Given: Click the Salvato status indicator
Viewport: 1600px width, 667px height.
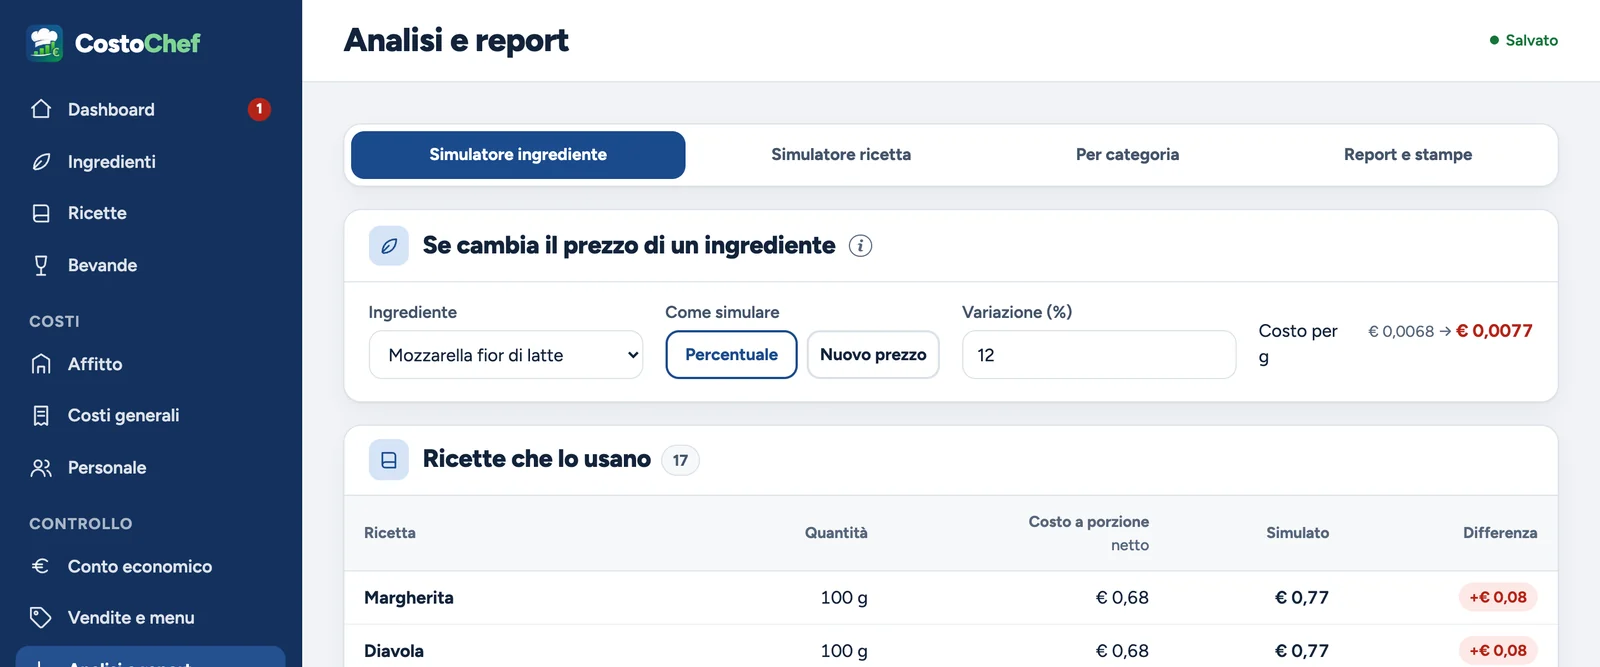Looking at the screenshot, I should click(x=1523, y=40).
